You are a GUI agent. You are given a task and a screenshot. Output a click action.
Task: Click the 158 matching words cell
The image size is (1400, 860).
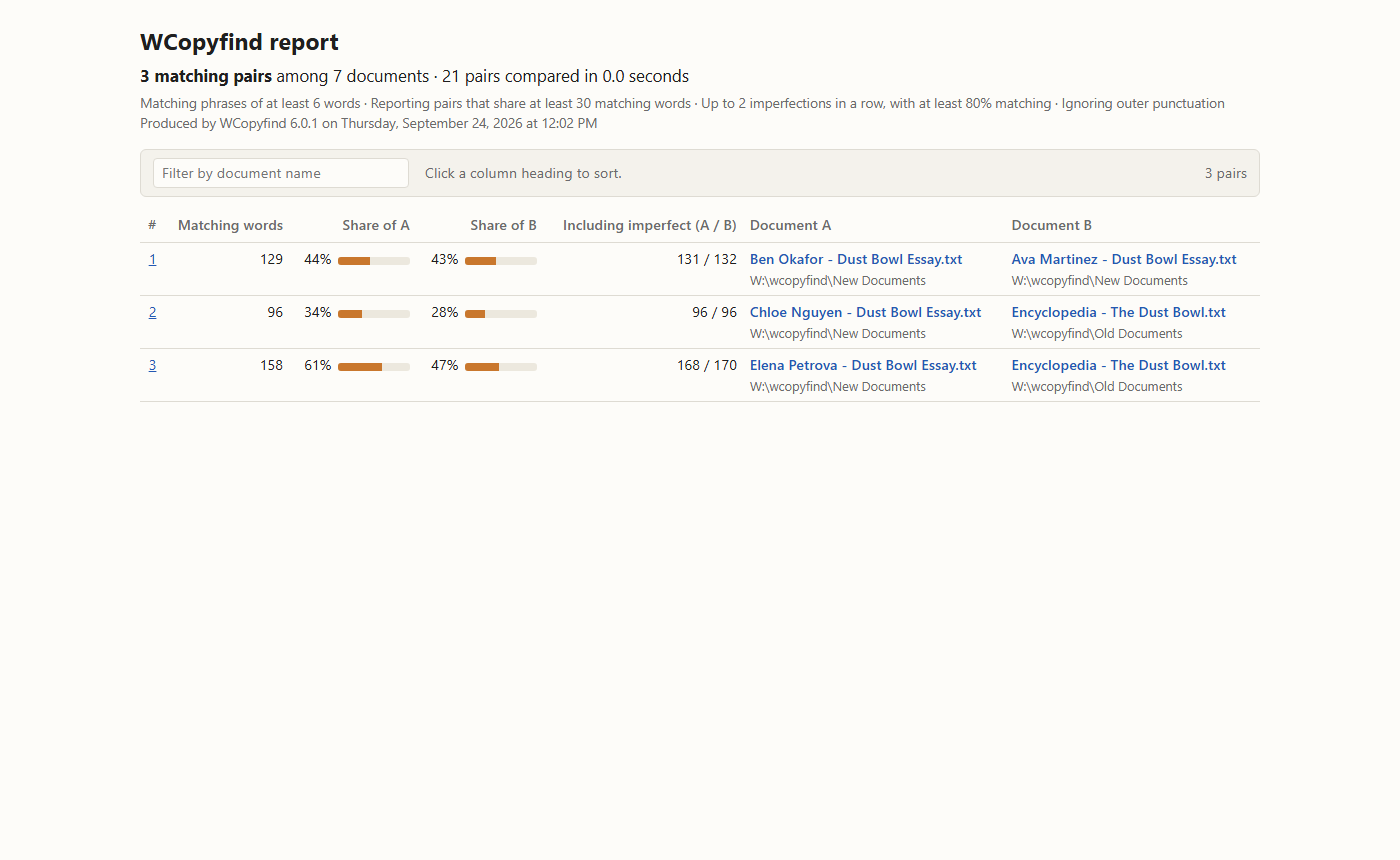tap(271, 365)
